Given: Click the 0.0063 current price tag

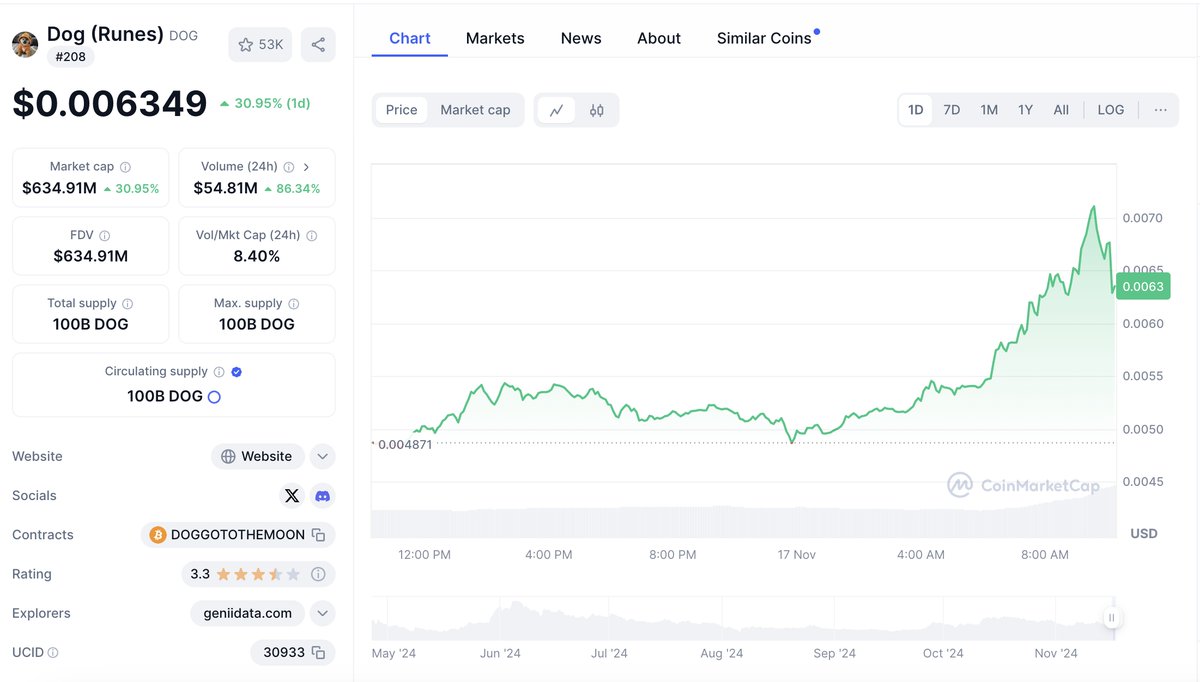Looking at the screenshot, I should pos(1142,286).
